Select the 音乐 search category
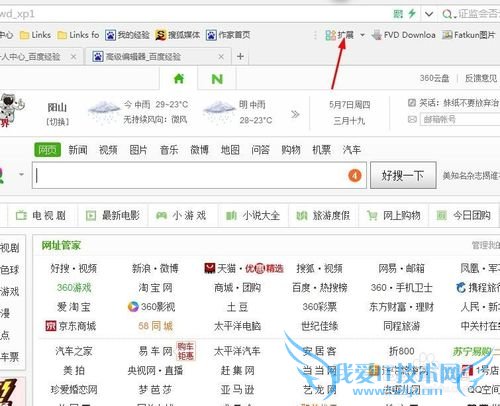This screenshot has height=406, width=500. 169,150
